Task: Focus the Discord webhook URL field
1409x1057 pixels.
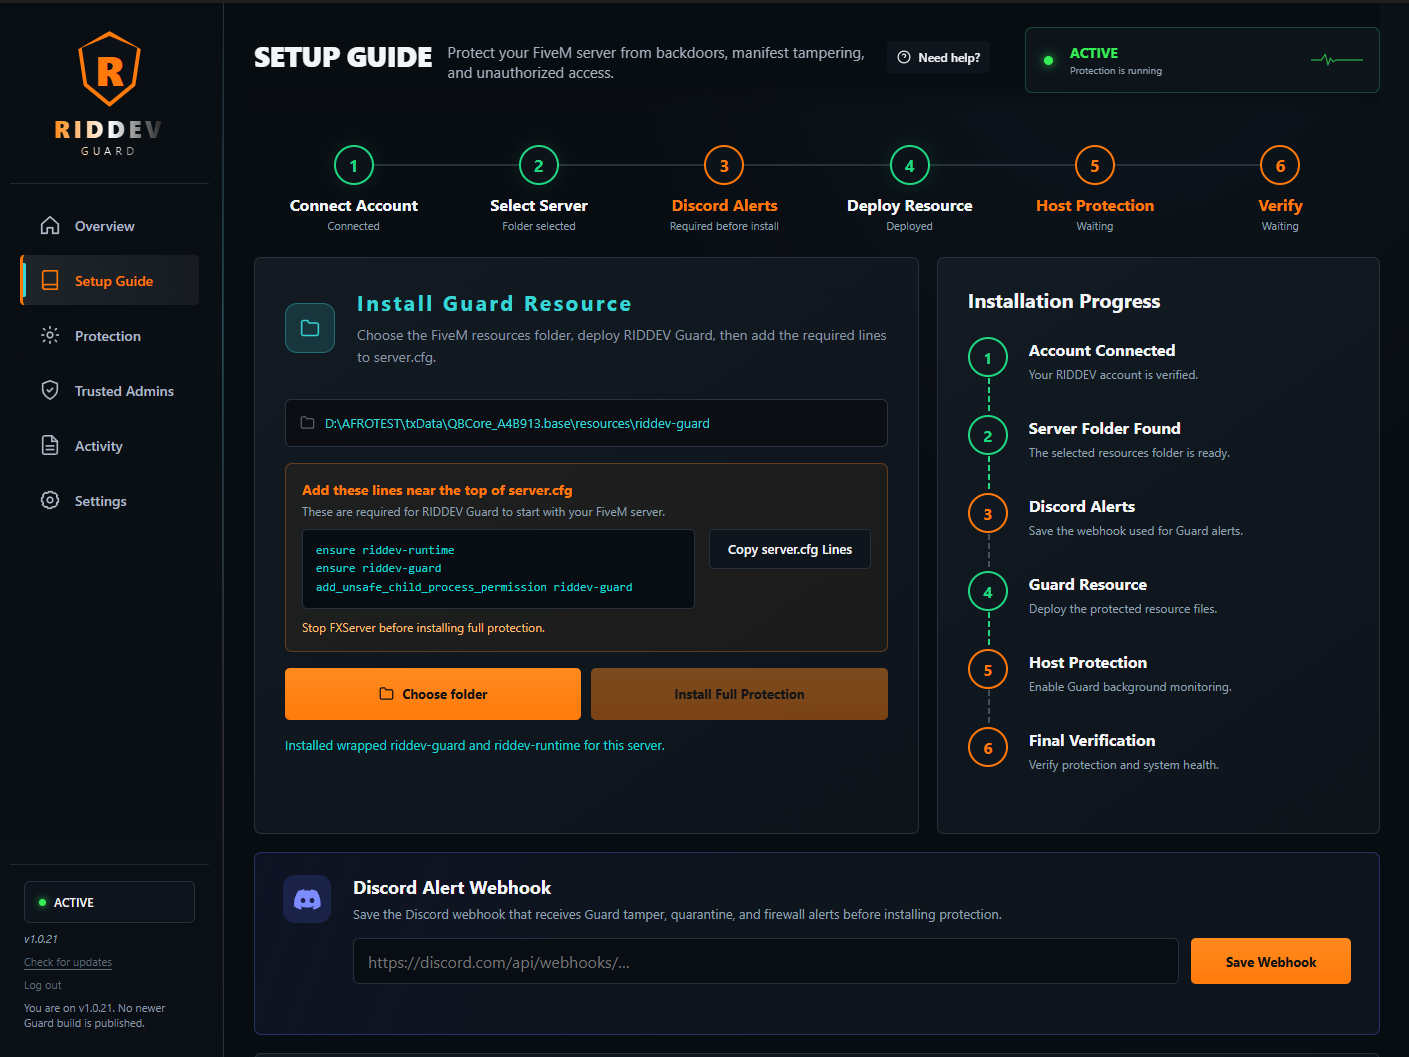Action: click(766, 961)
